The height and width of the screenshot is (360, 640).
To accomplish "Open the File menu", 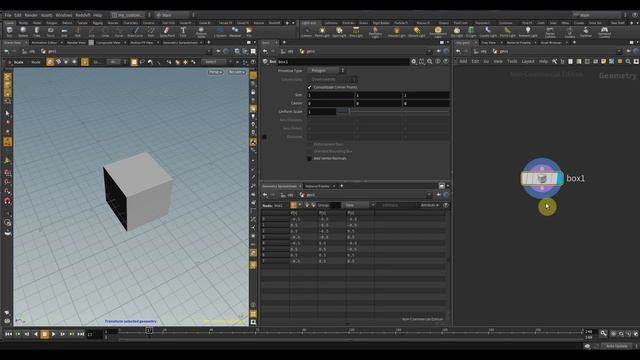I will [x=8, y=15].
